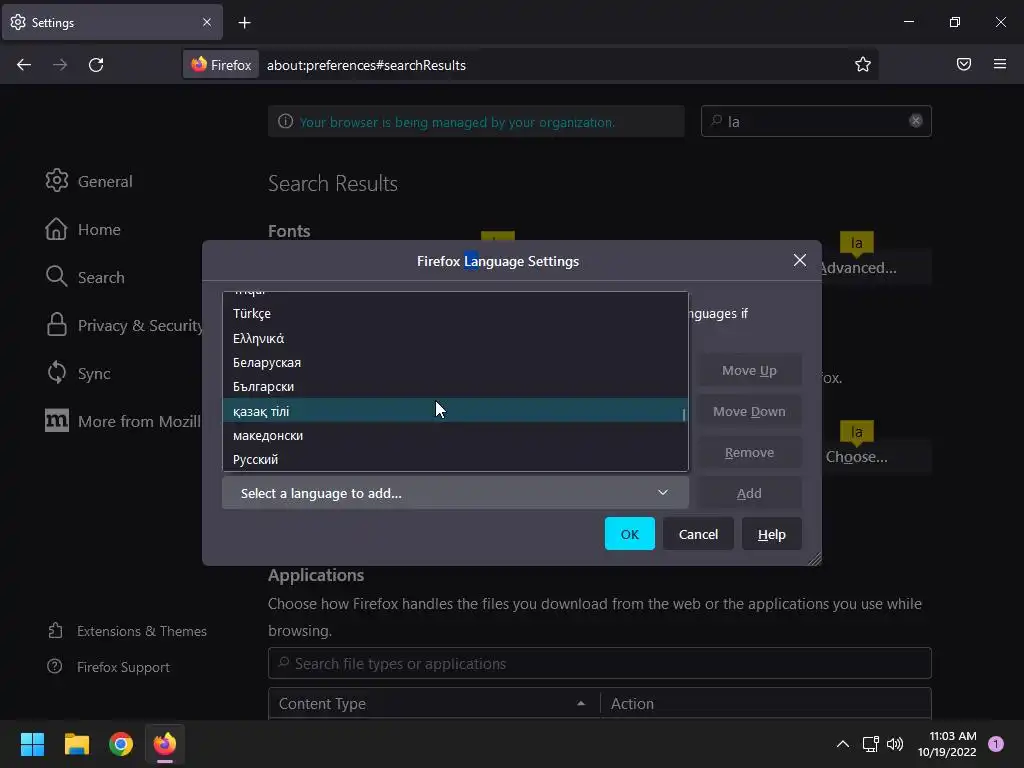Open Firefox Support link
Viewport: 1024px width, 768px height.
pyautogui.click(x=108, y=667)
